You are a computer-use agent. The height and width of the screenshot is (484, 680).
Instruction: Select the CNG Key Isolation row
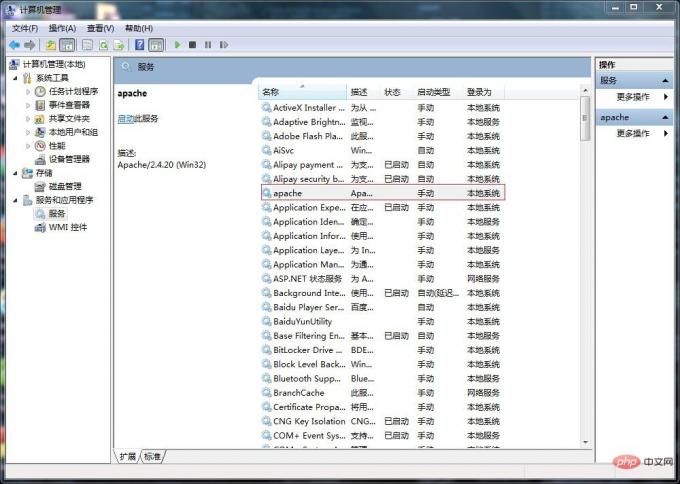point(382,421)
